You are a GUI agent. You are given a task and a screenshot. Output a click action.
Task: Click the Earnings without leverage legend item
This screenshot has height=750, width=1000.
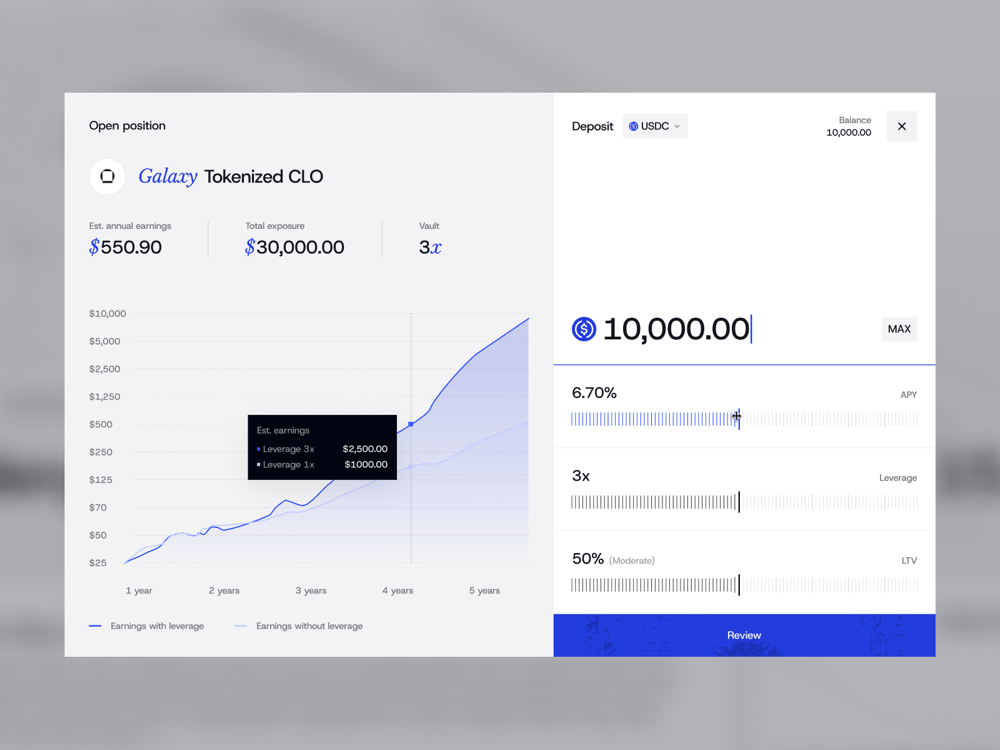pyautogui.click(x=298, y=626)
